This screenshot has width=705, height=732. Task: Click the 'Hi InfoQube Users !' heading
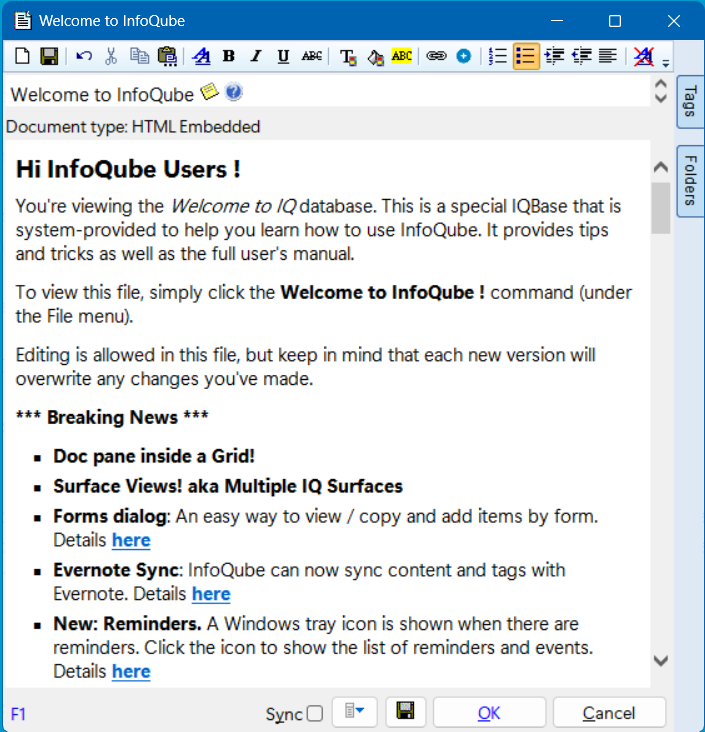[128, 169]
